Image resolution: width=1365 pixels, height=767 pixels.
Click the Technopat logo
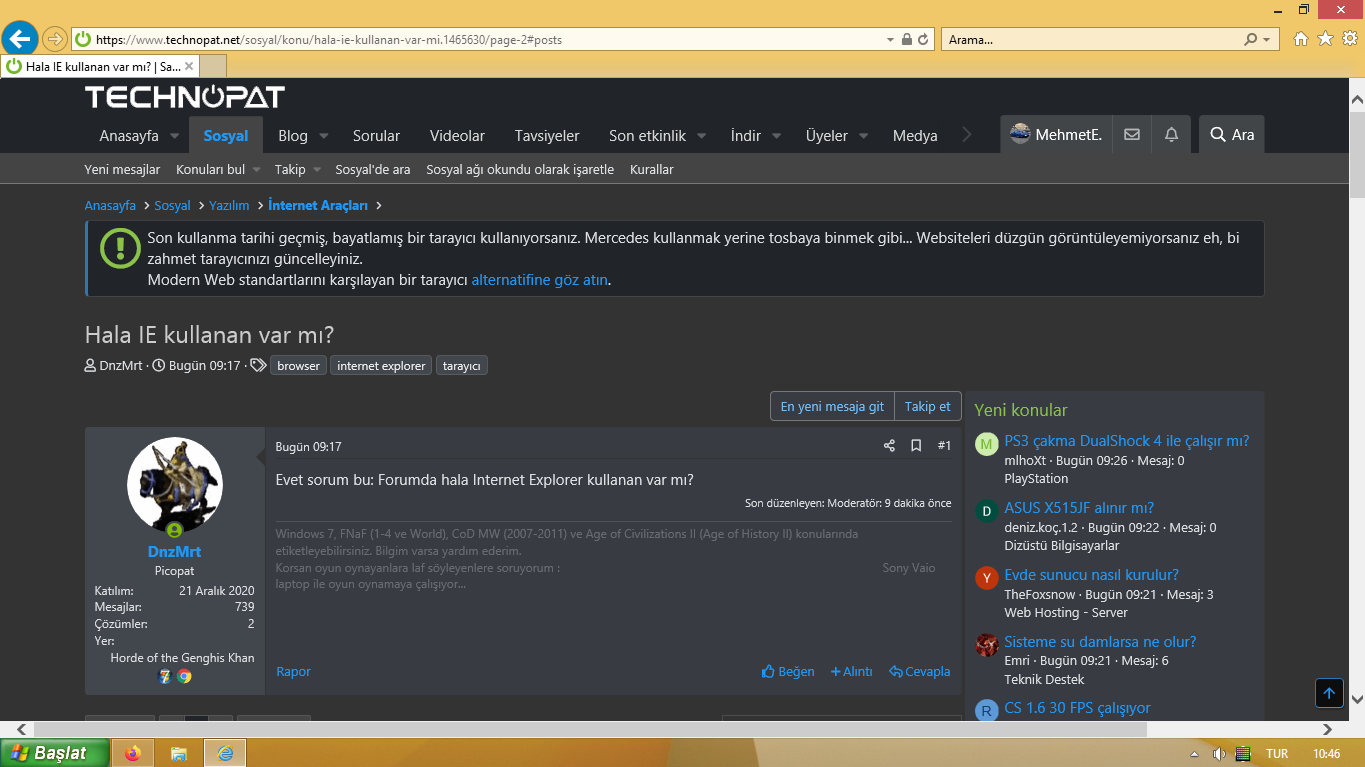pyautogui.click(x=185, y=97)
